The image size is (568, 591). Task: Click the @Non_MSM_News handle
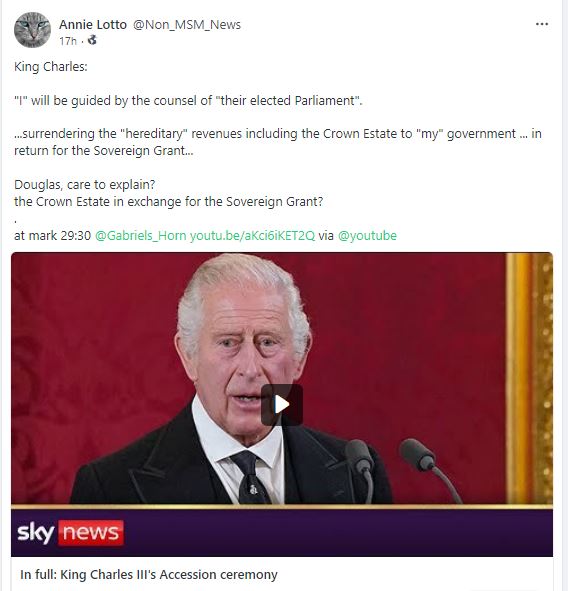coord(187,24)
